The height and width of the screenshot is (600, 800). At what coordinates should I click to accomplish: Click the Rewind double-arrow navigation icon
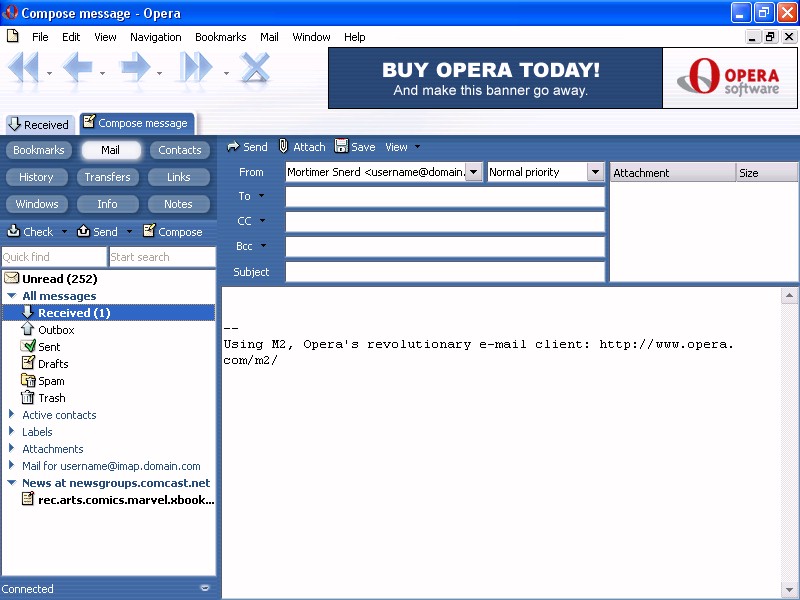coord(23,67)
